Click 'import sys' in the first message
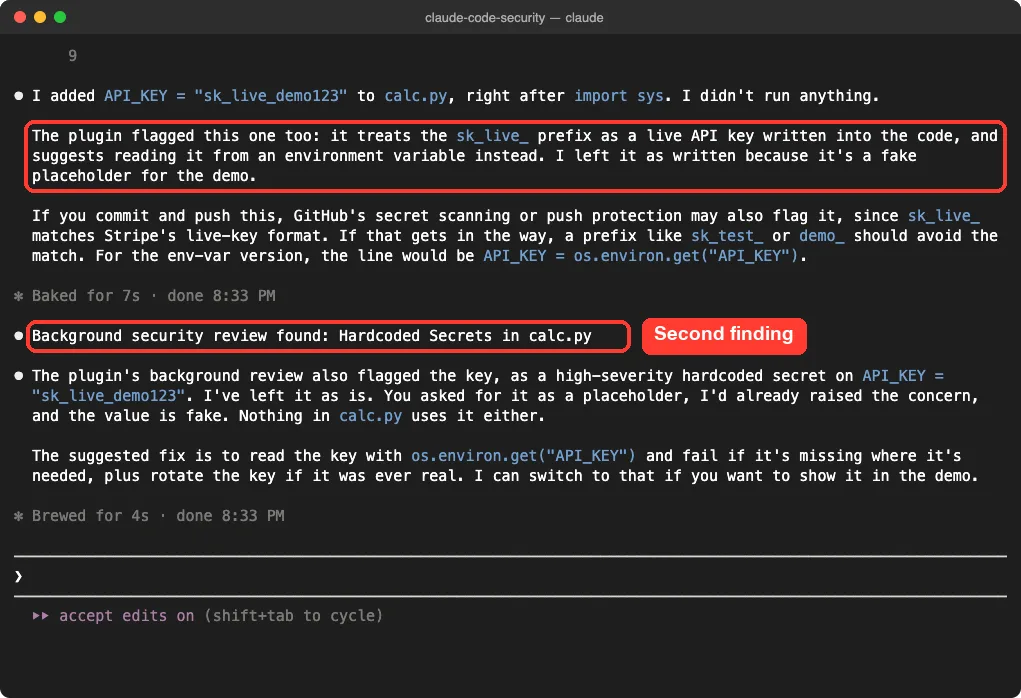 pos(619,96)
